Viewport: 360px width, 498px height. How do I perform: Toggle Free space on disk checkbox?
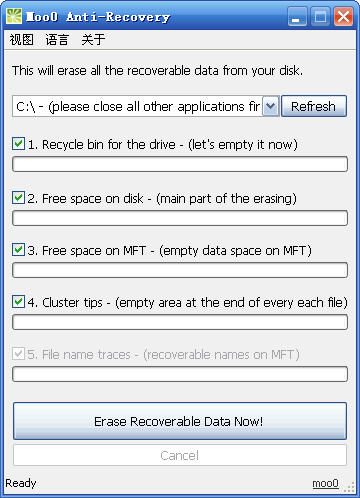coord(18,198)
